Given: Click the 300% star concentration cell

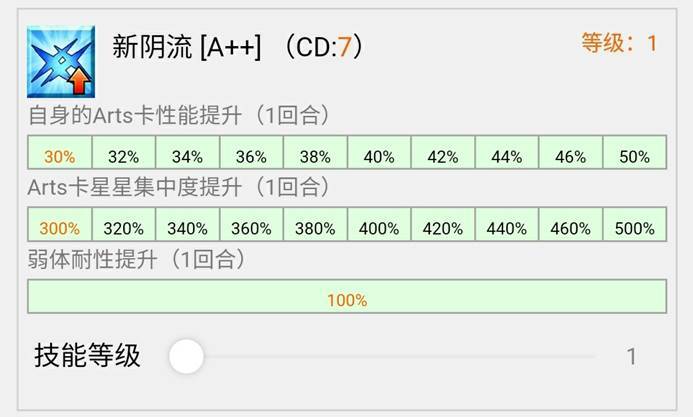Looking at the screenshot, I should 60,224.
